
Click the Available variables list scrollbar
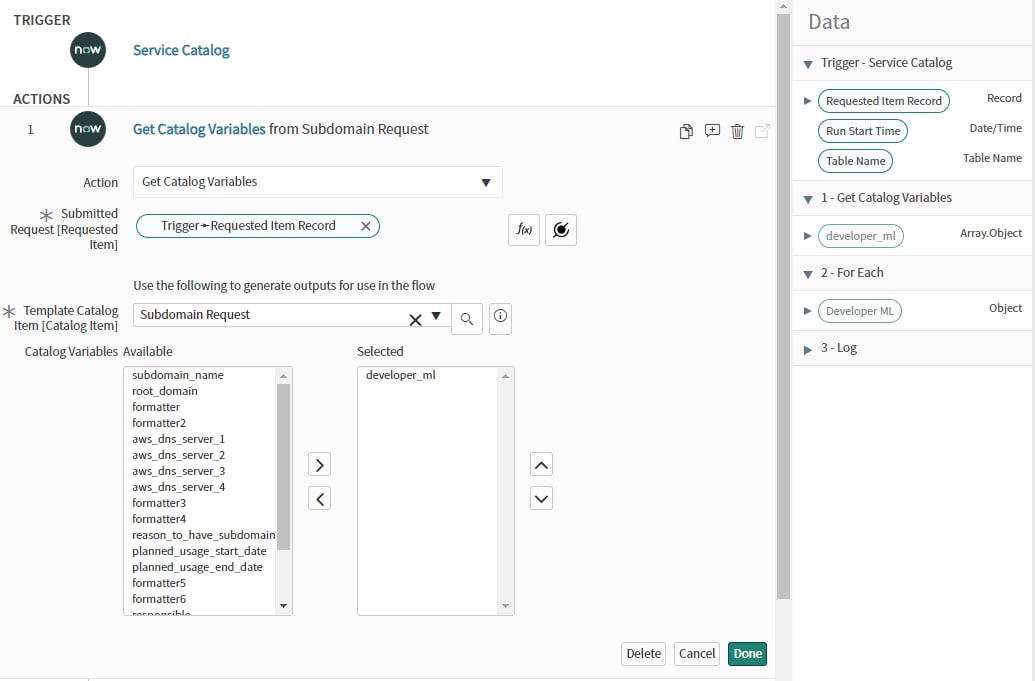(283, 470)
